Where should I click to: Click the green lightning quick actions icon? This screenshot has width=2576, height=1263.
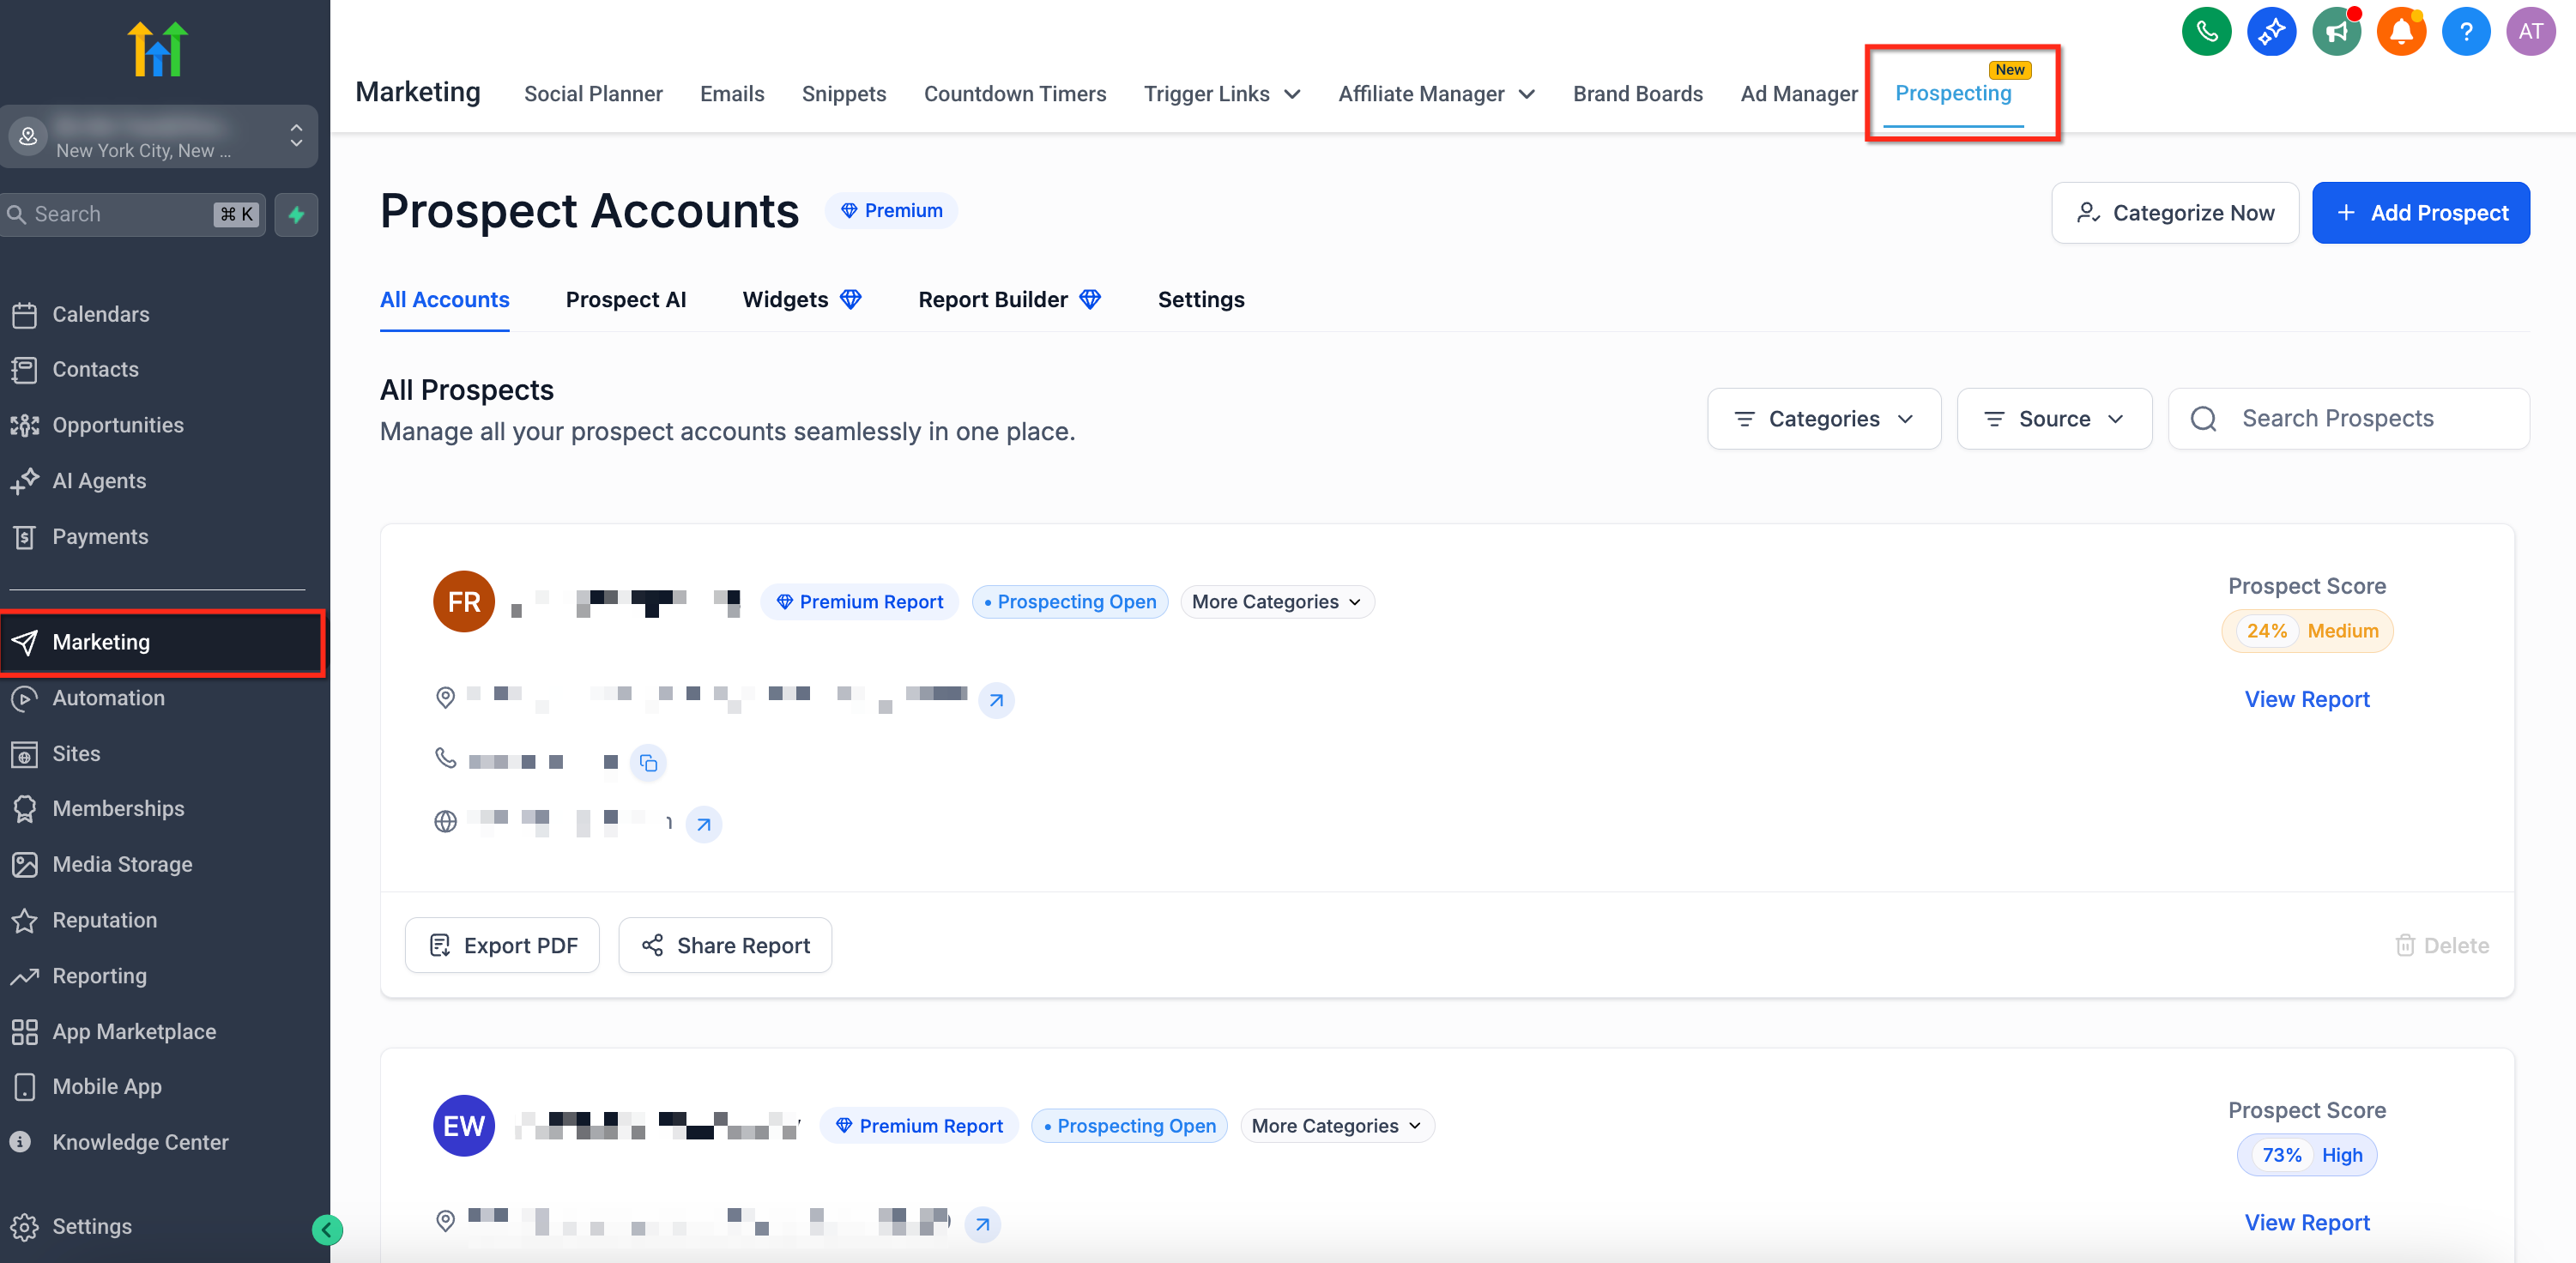pyautogui.click(x=296, y=214)
